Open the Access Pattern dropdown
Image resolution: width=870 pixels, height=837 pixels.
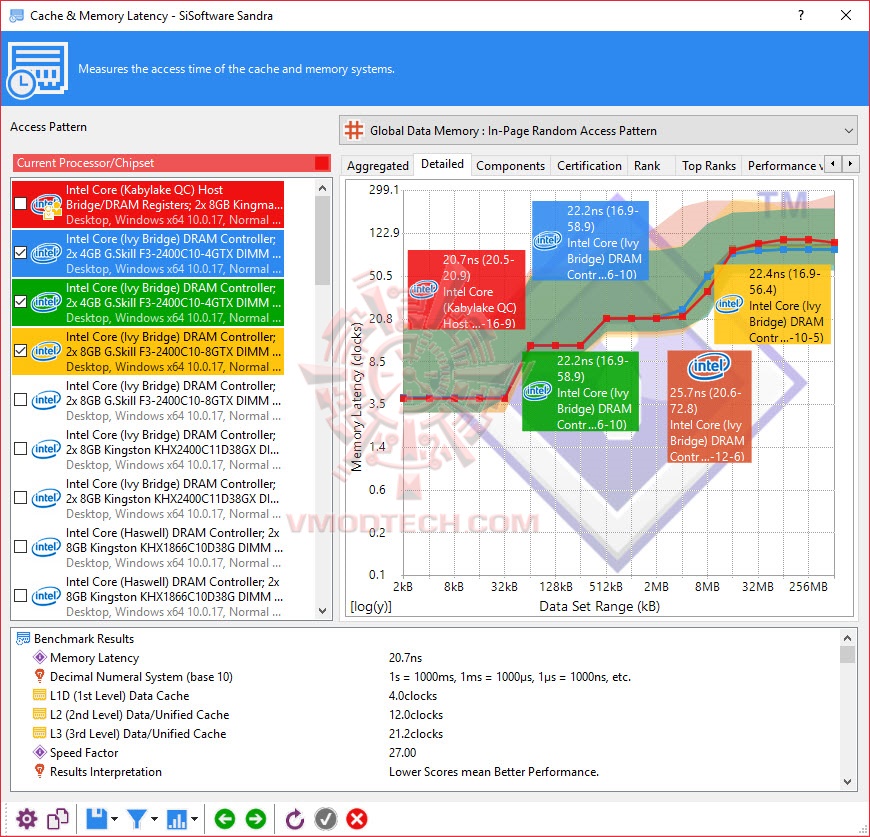[599, 131]
